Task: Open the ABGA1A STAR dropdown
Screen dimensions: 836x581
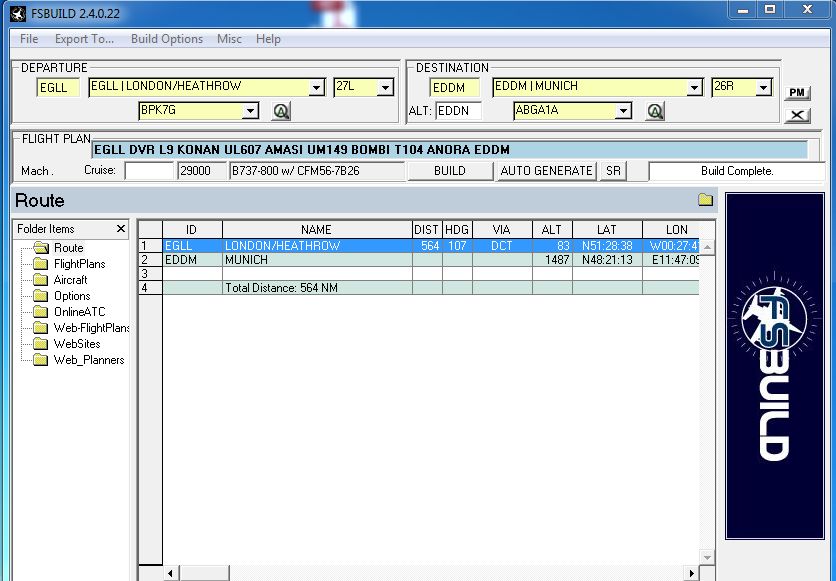Action: 623,111
